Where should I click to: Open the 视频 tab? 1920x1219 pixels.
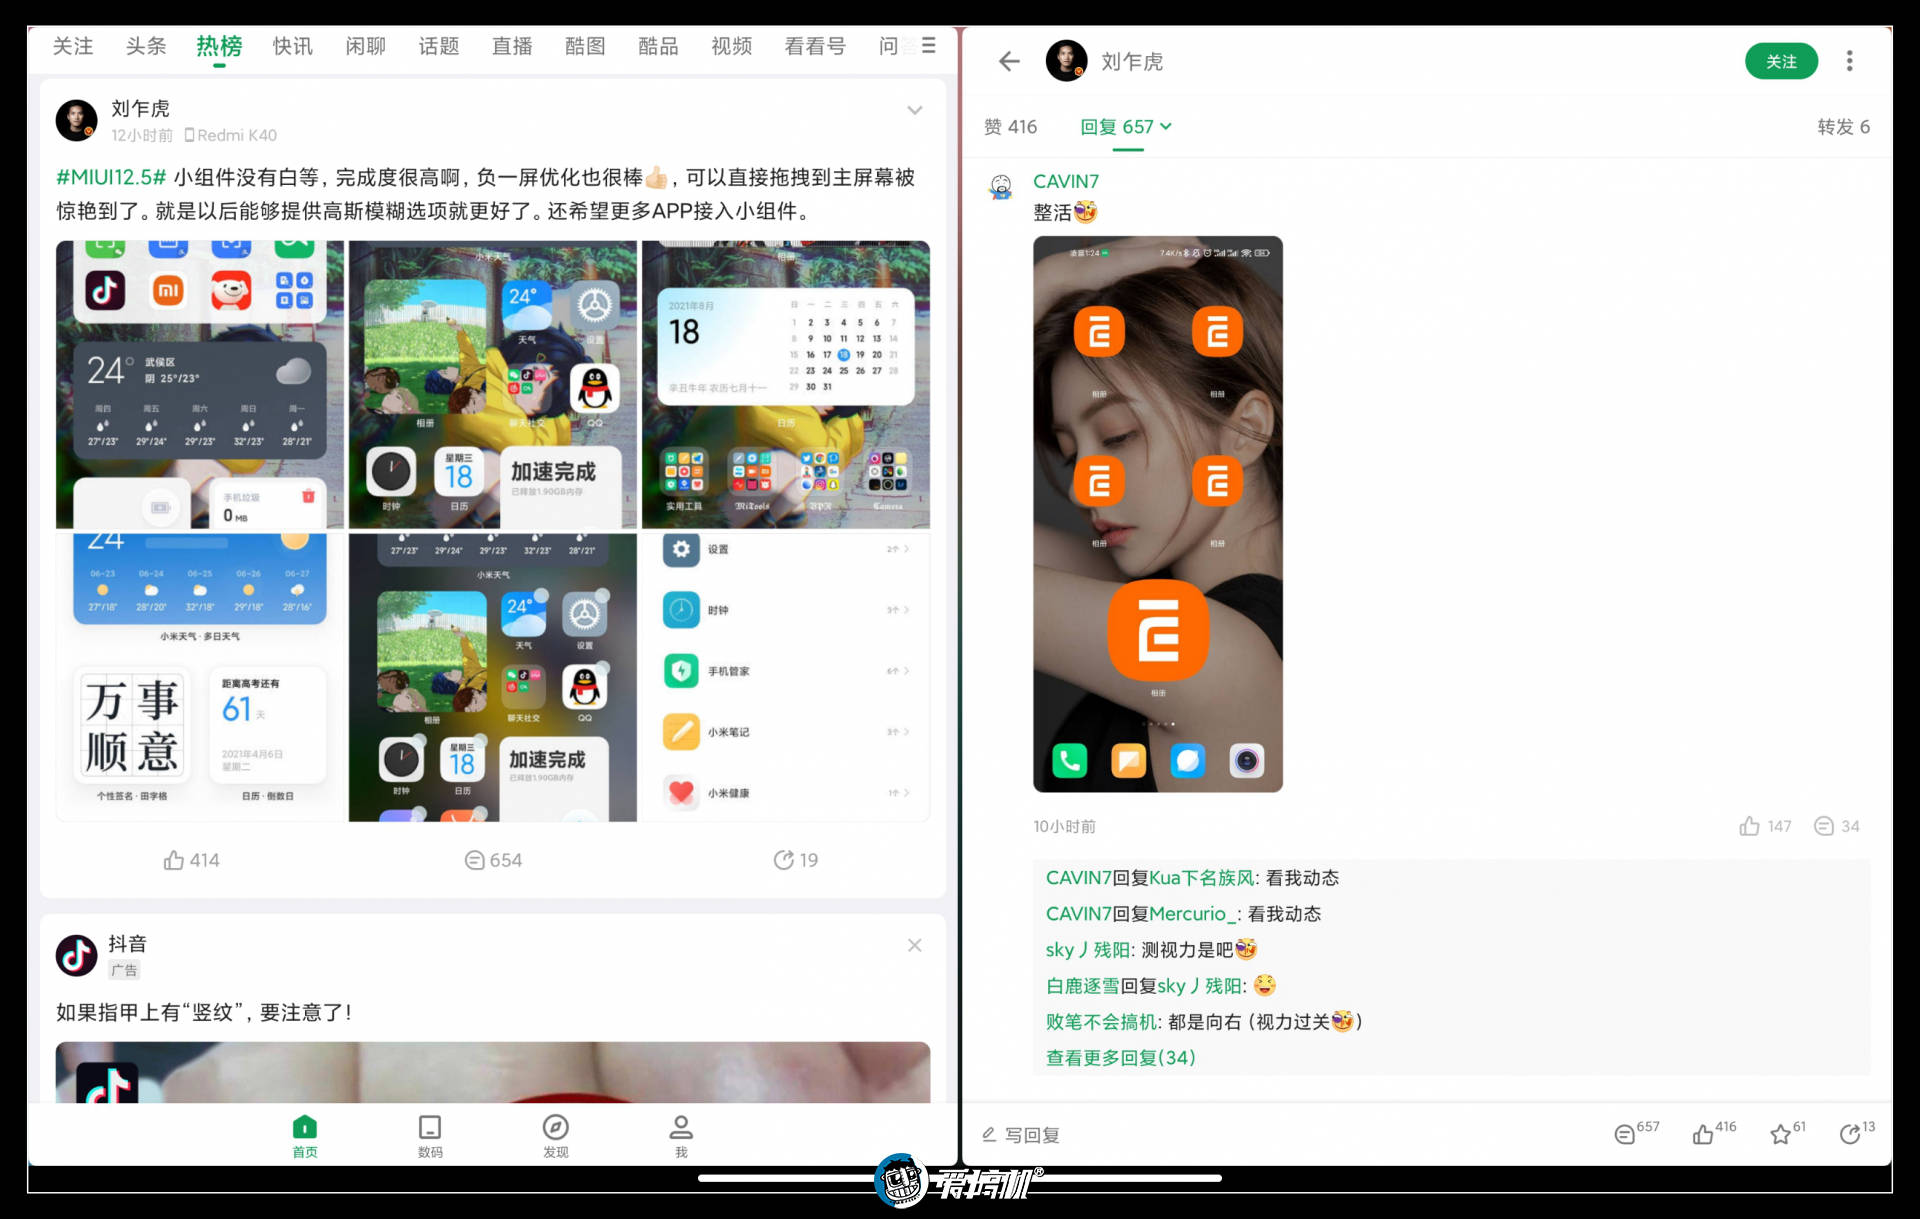(x=731, y=46)
